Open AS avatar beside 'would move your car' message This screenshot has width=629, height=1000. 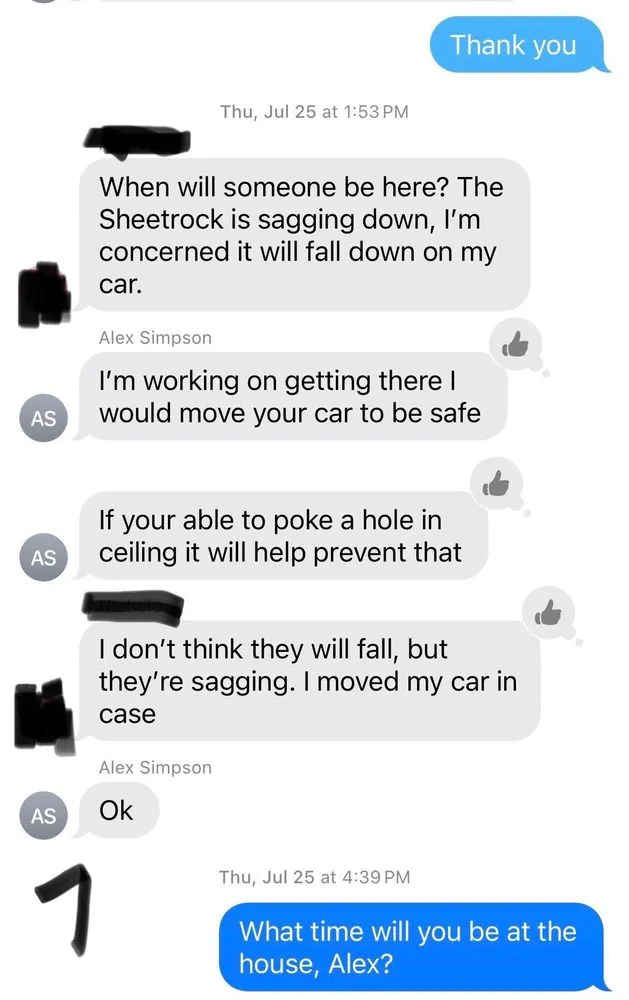[x=43, y=418]
